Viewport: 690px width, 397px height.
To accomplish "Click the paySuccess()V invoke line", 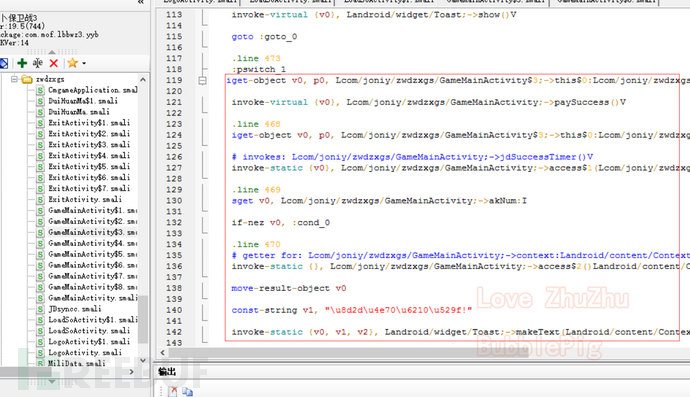I will pyautogui.click(x=429, y=103).
